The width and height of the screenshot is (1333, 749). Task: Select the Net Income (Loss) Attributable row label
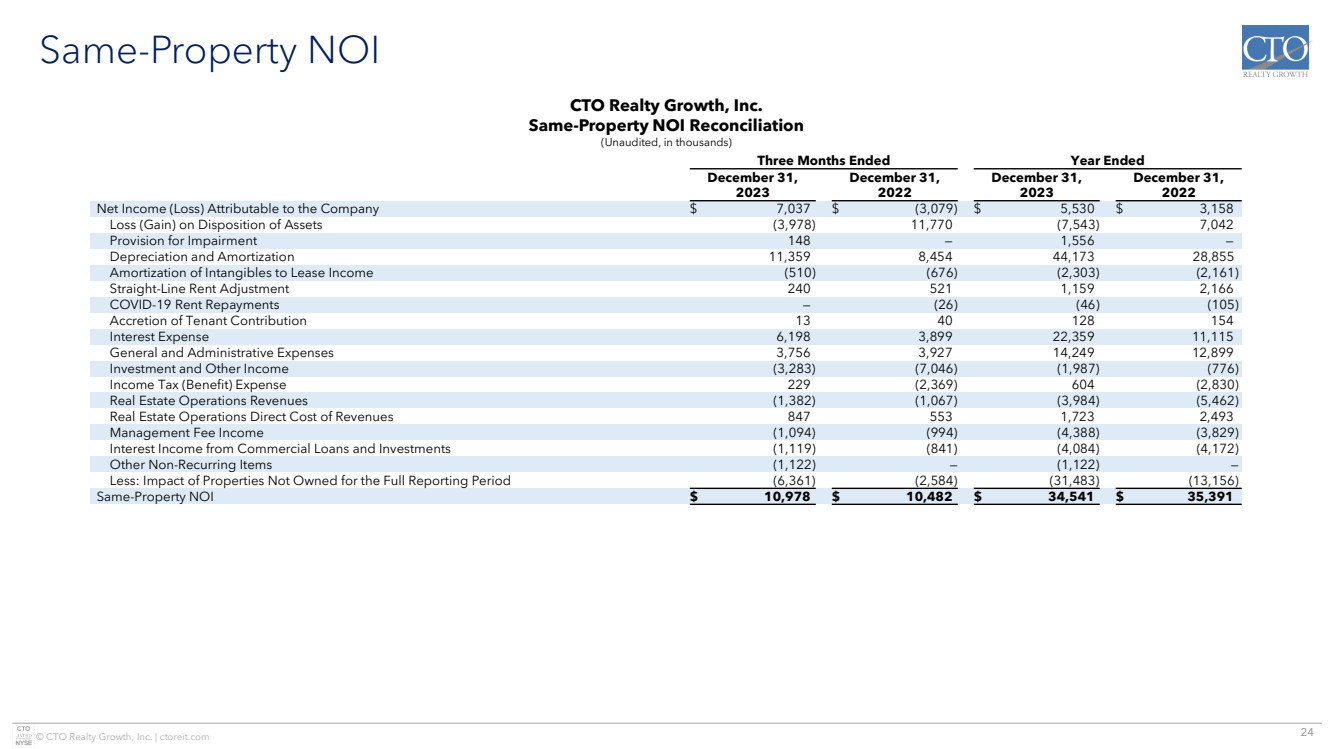coord(238,209)
